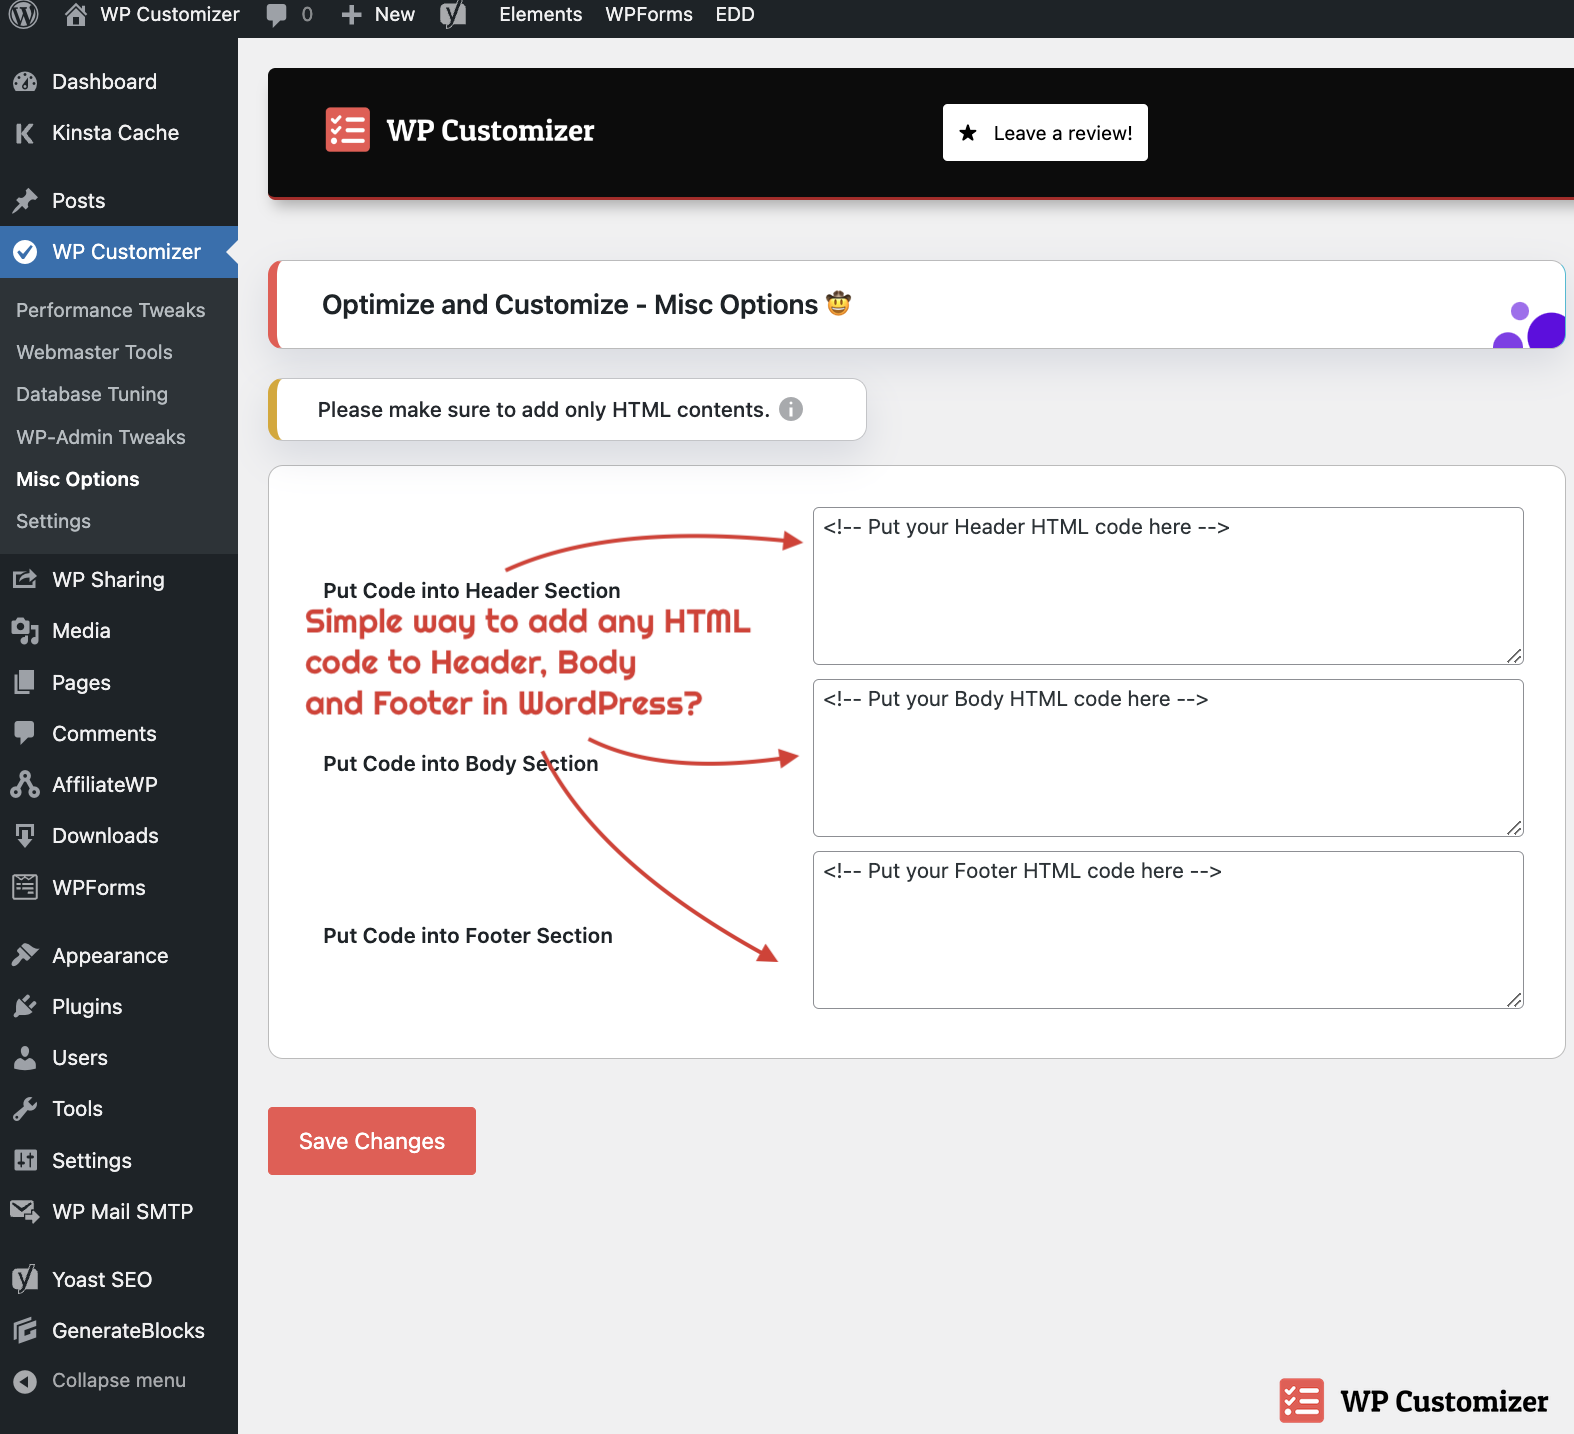Click the WP Customizer checkmark icon in the sidebar
1574x1434 pixels.
[x=25, y=252]
